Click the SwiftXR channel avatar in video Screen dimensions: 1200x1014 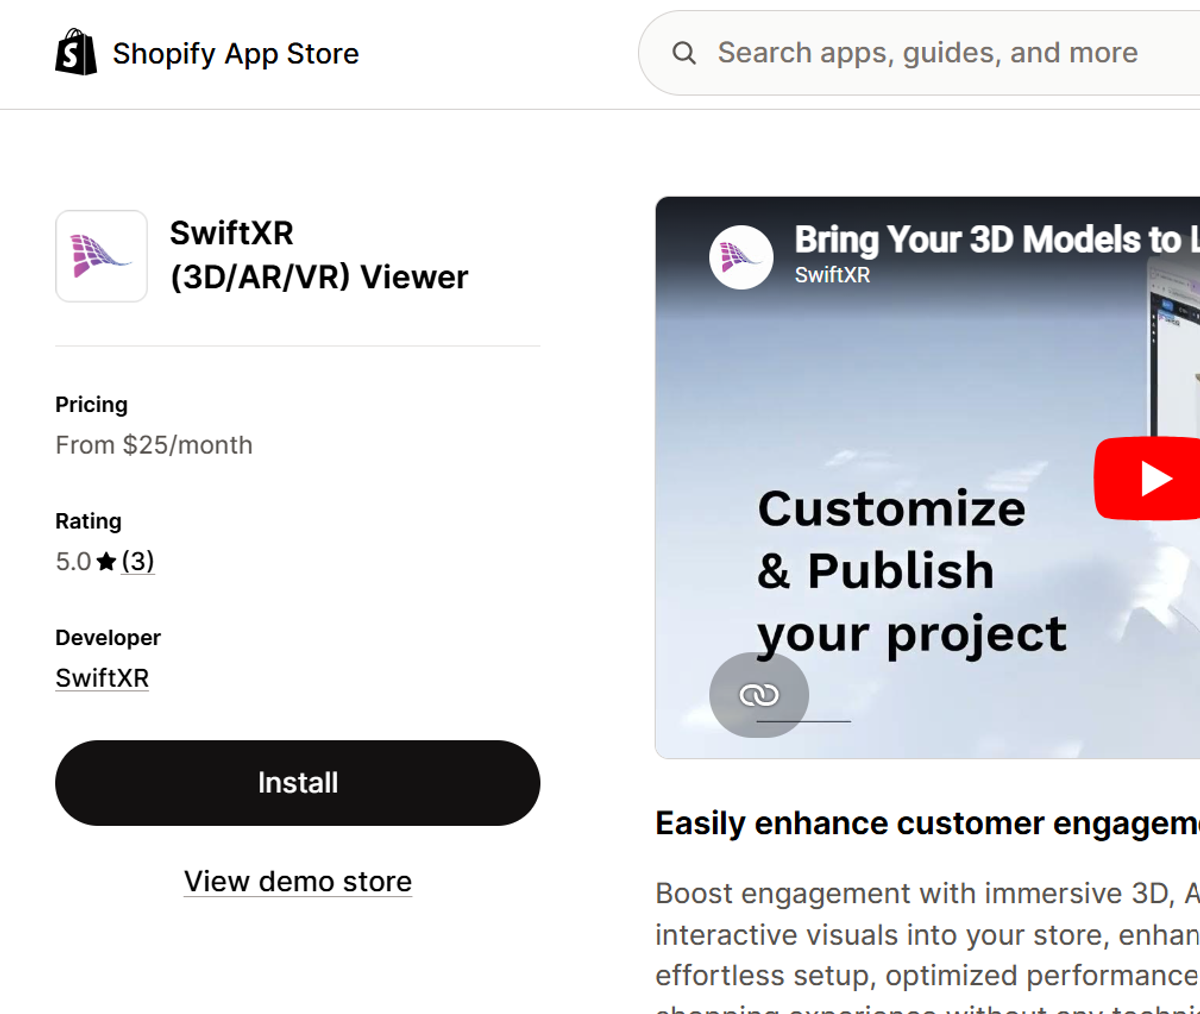[x=741, y=257]
